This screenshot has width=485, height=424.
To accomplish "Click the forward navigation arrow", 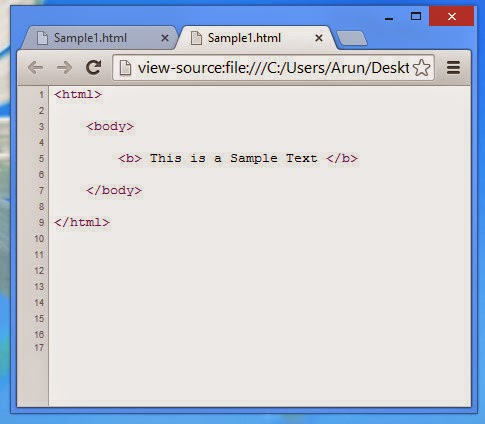I will [64, 68].
